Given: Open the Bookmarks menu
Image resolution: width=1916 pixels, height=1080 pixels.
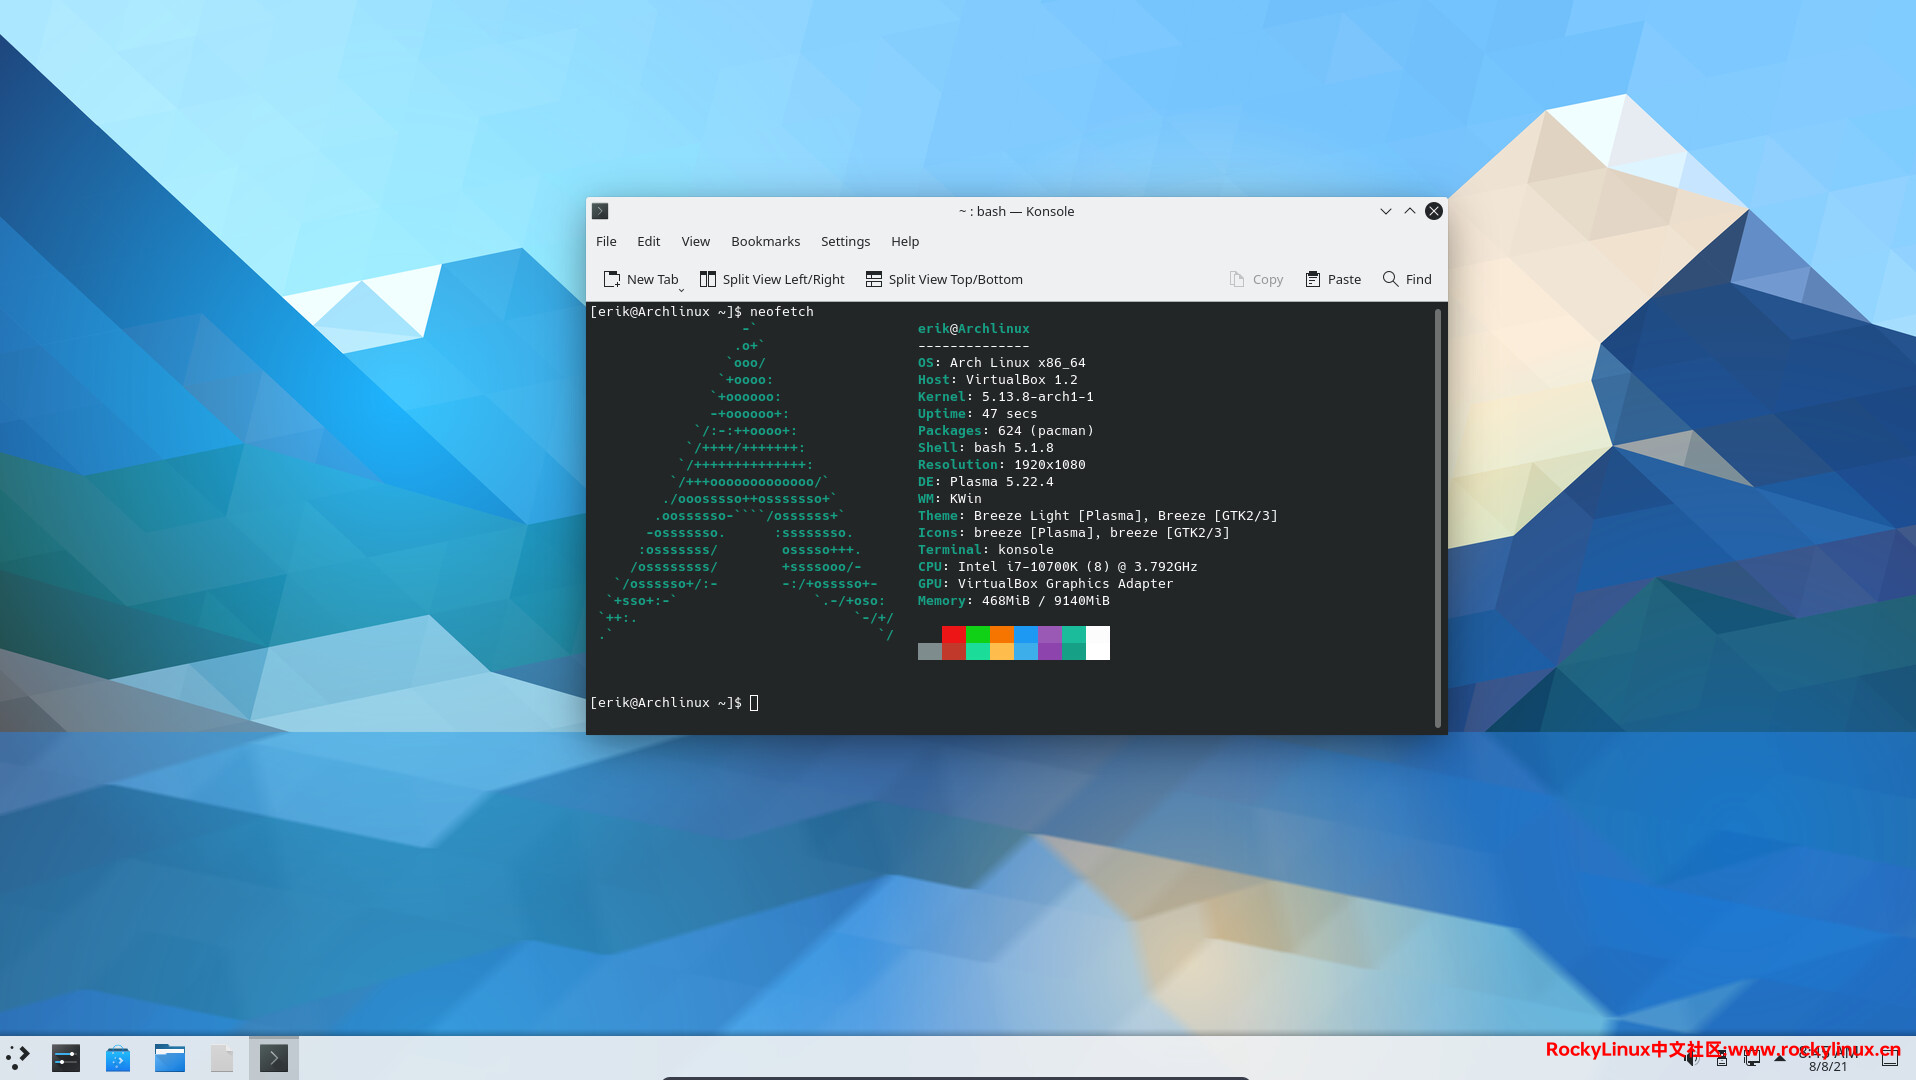Looking at the screenshot, I should pyautogui.click(x=765, y=241).
